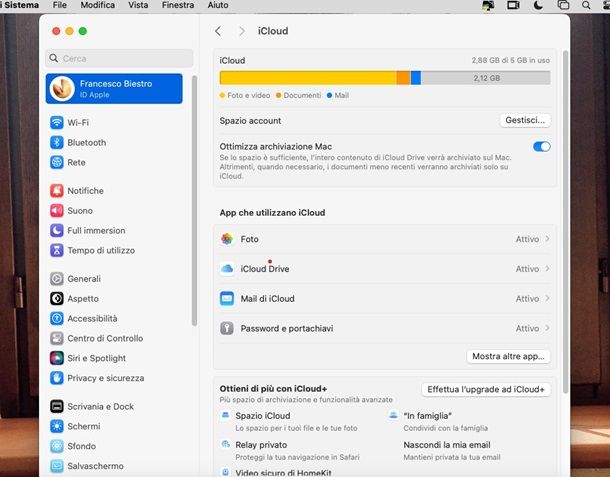
Task: Click the Generali gear icon
Action: point(57,278)
